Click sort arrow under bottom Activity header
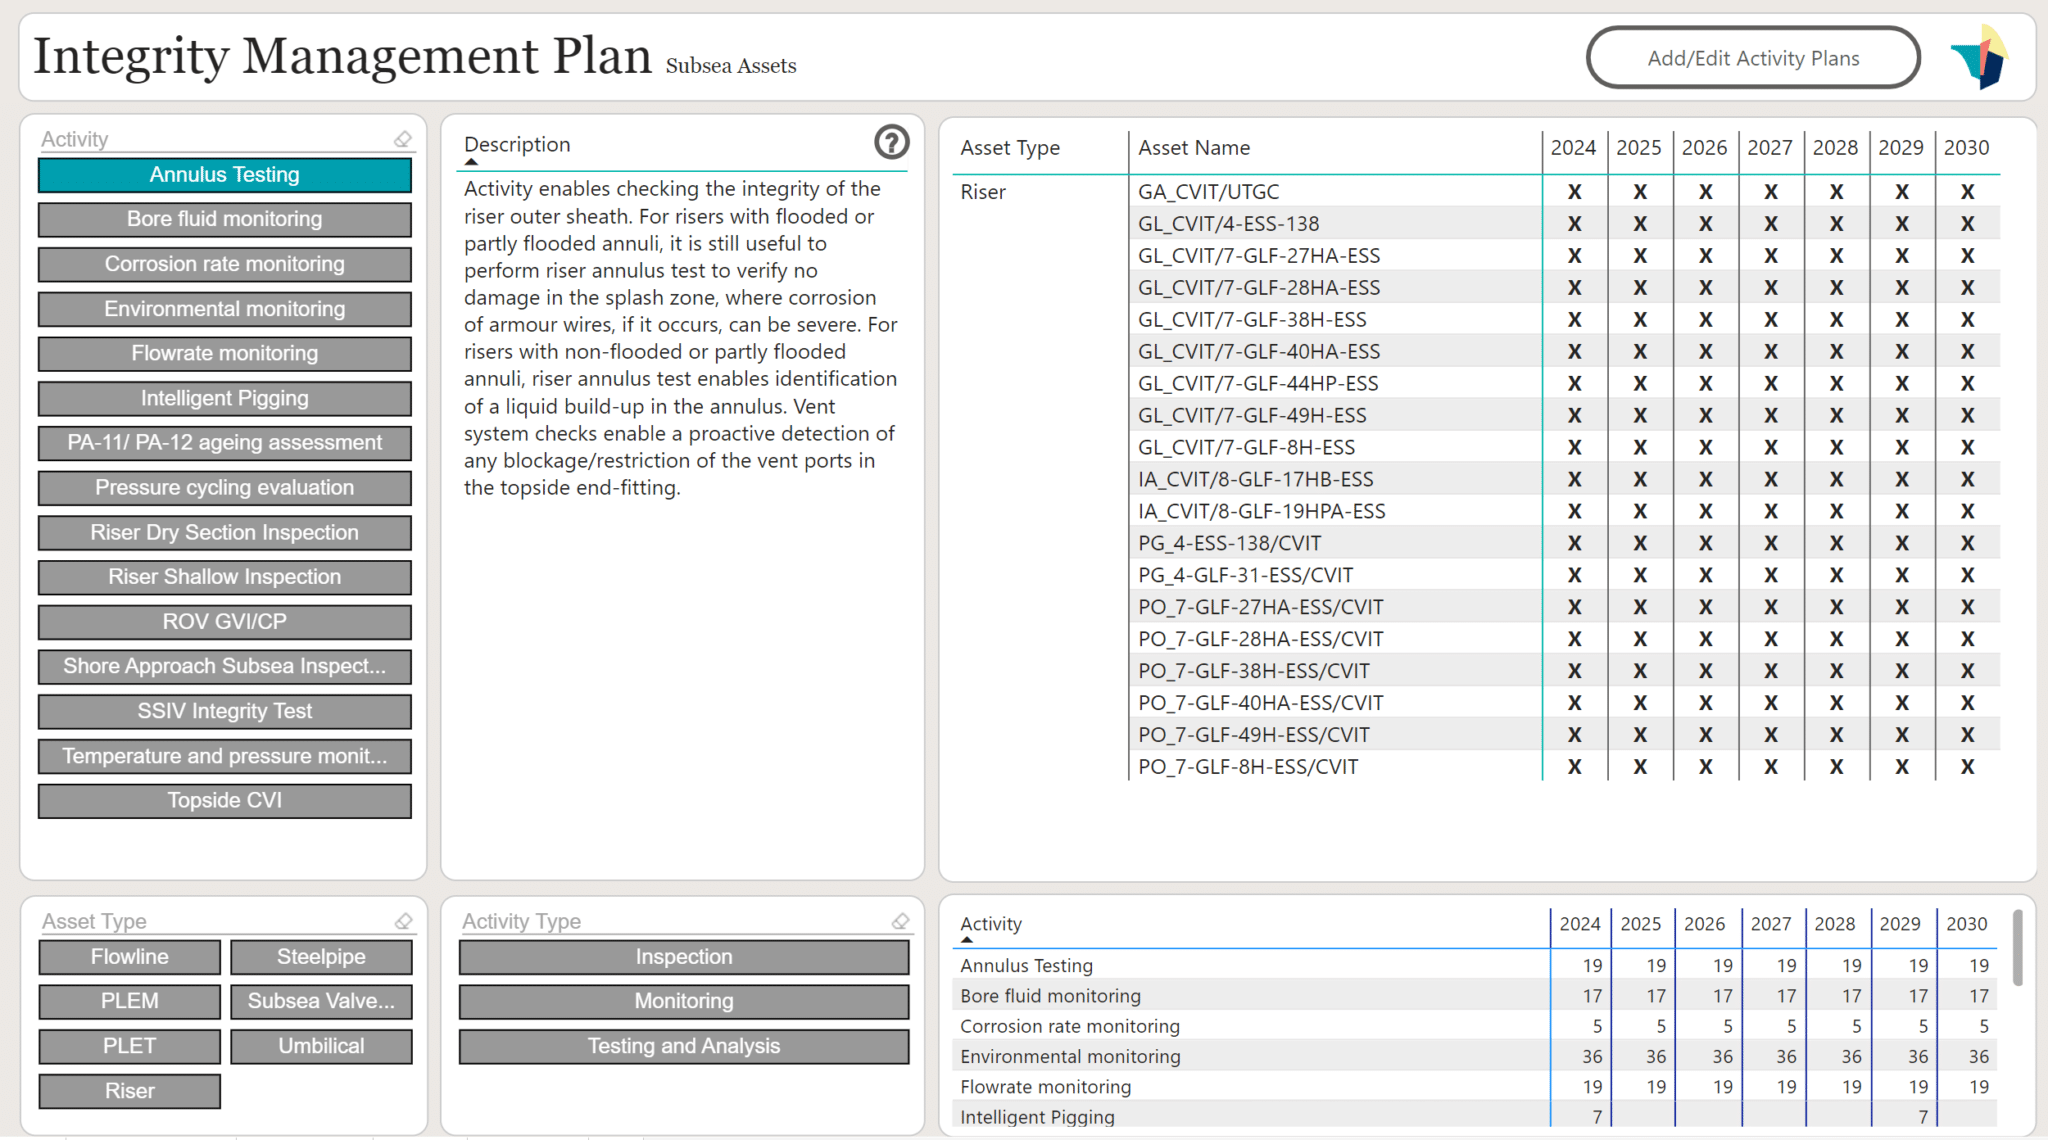This screenshot has height=1140, width=2048. point(967,940)
